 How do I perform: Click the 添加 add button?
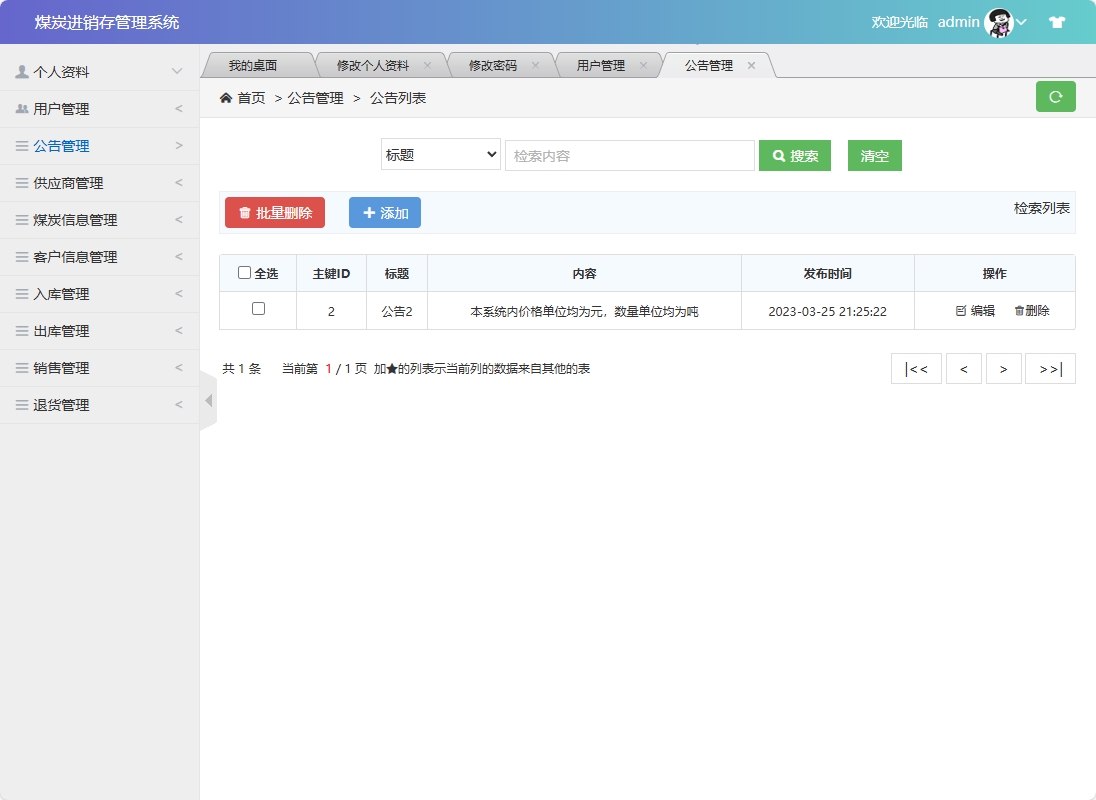pyautogui.click(x=384, y=212)
